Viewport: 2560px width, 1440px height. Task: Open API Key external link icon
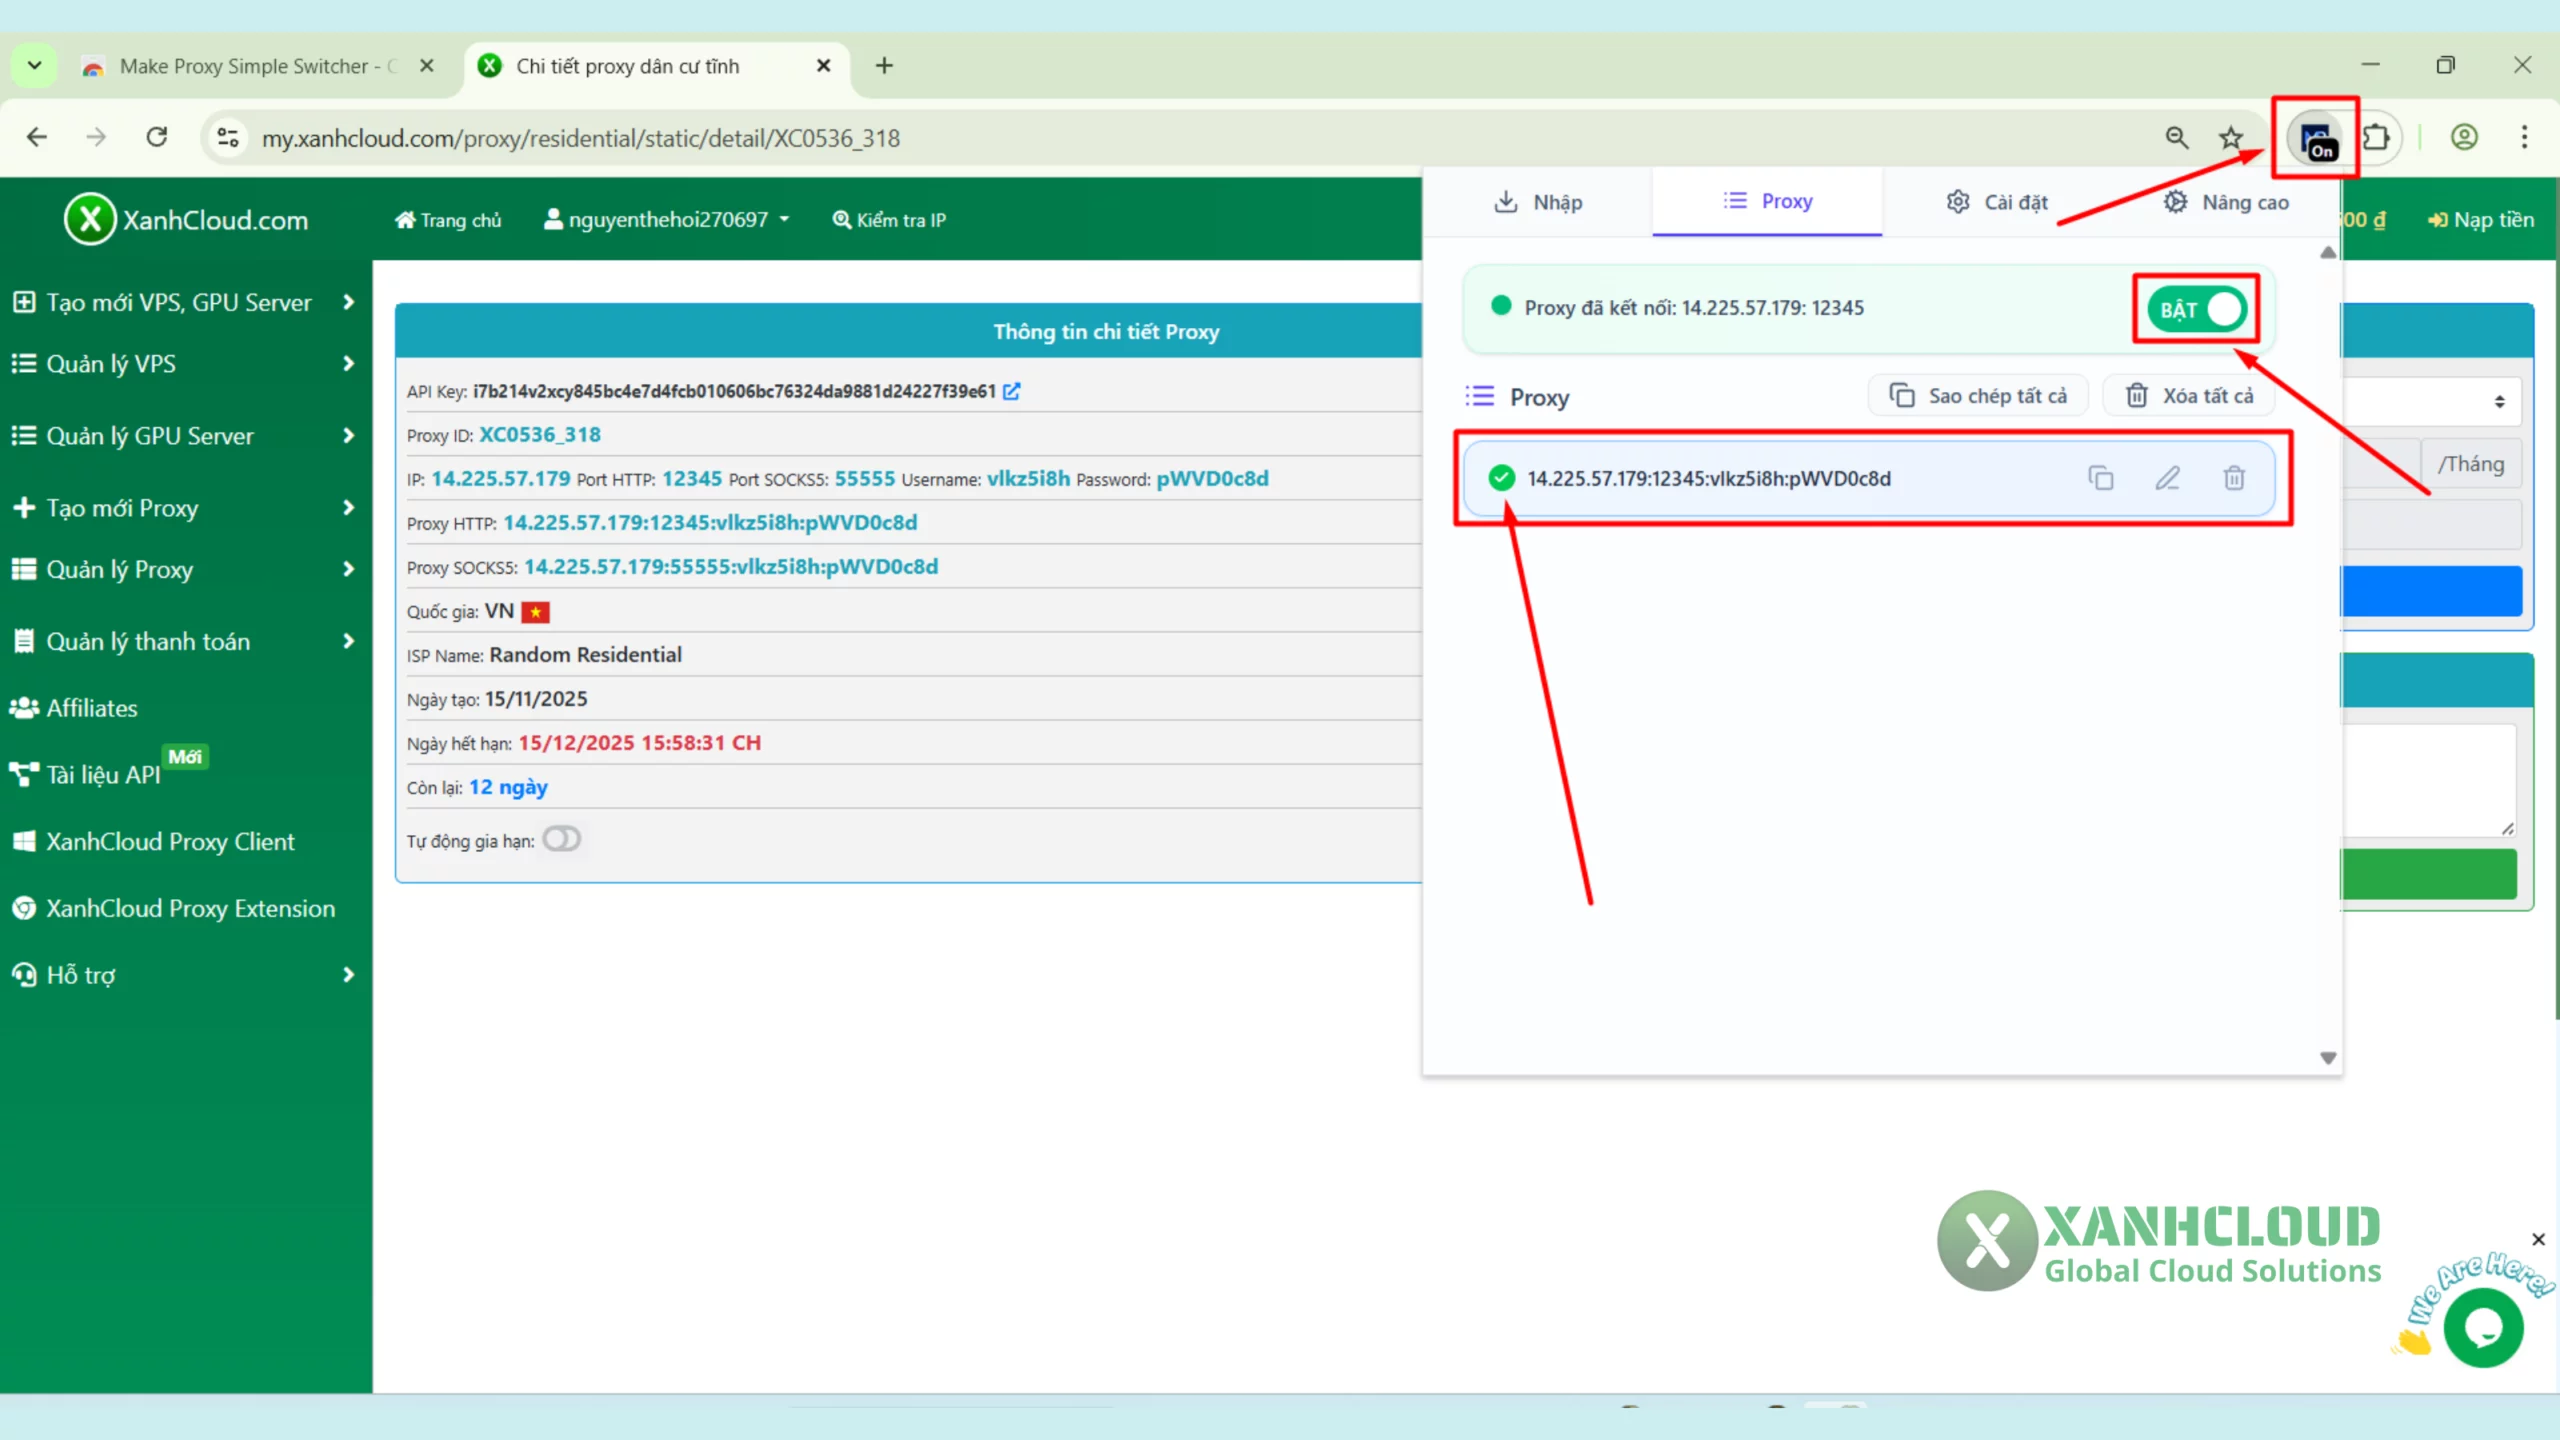coord(1011,391)
